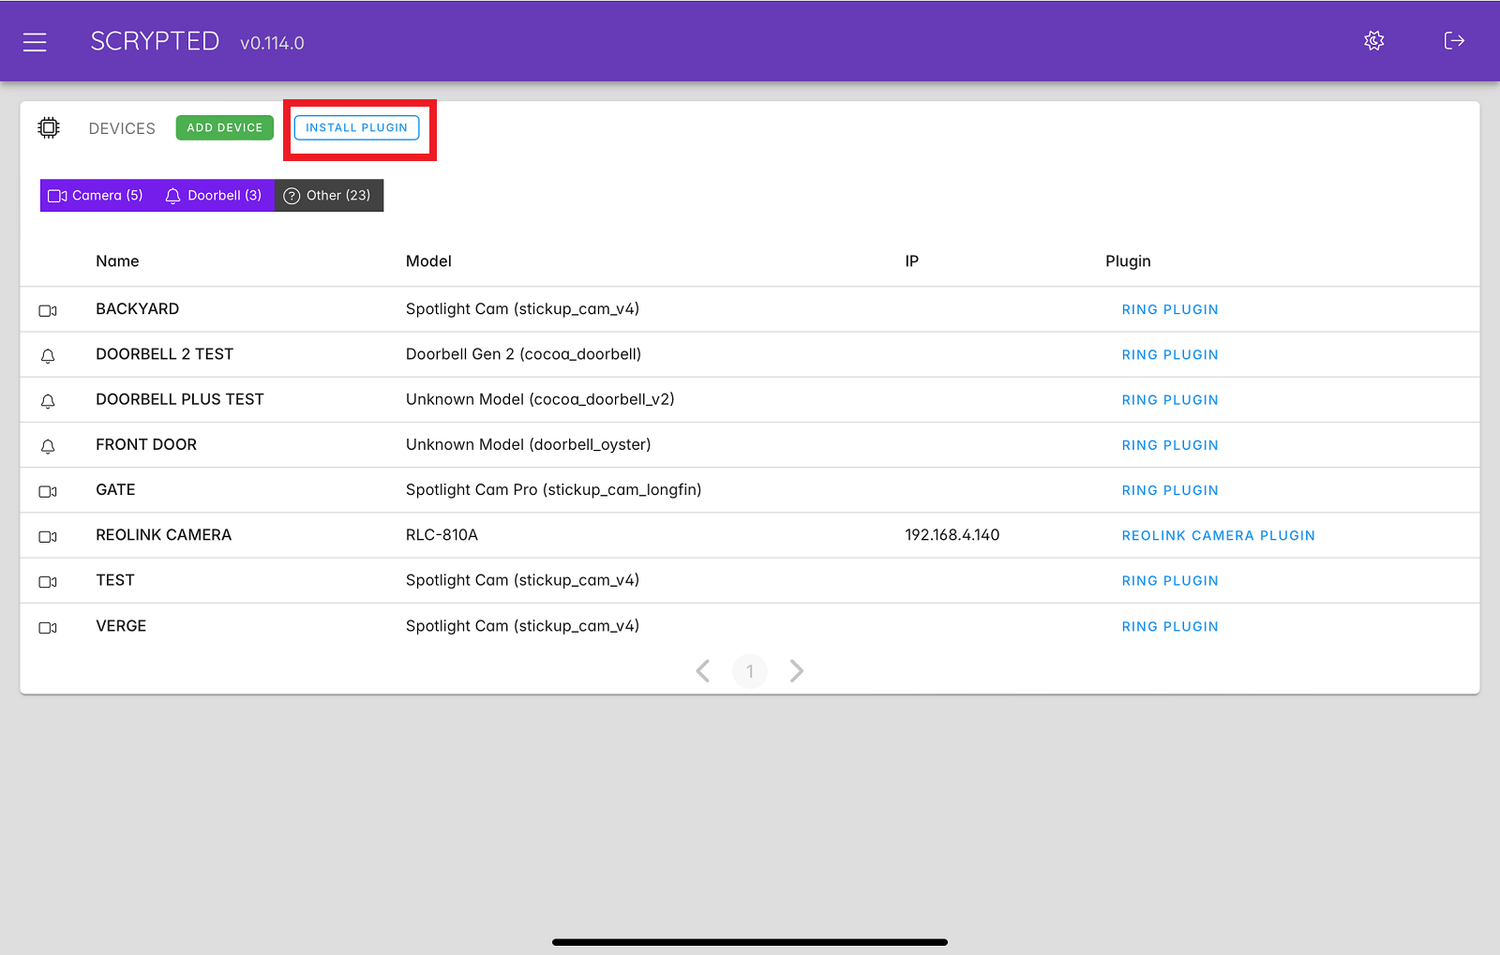Viewport: 1500px width, 955px height.
Task: Click bell icon for DOORBELL 2 TEST
Action: (48, 356)
